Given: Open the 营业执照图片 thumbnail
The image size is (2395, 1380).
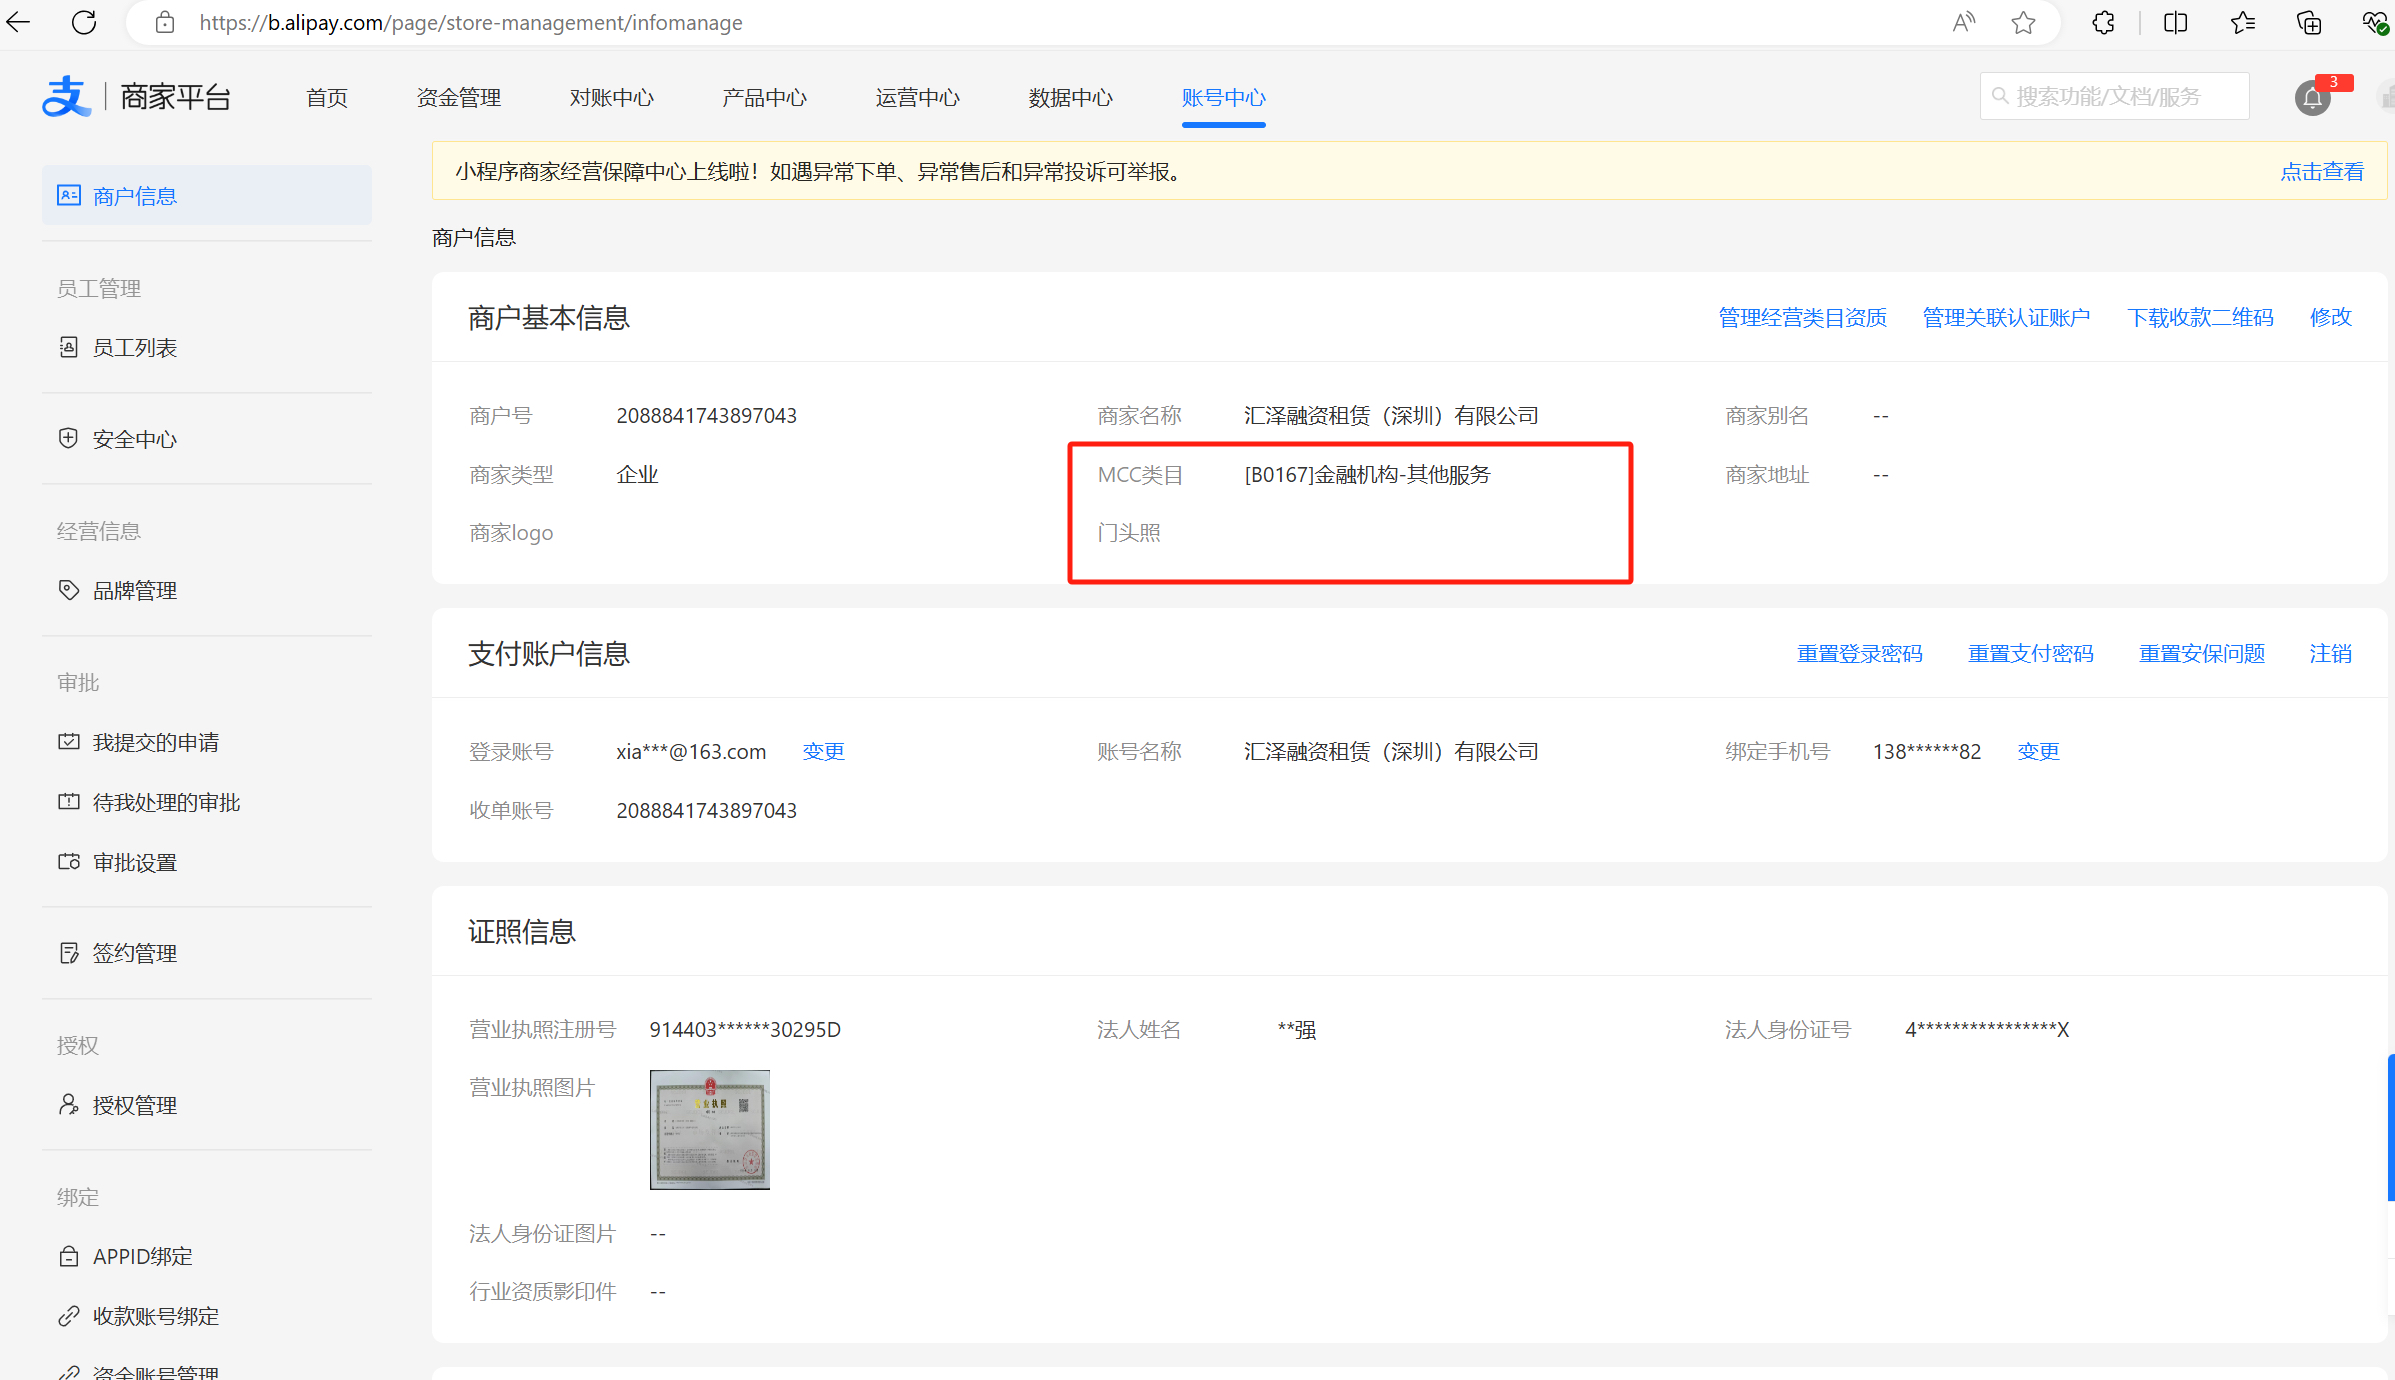Looking at the screenshot, I should pos(709,1129).
